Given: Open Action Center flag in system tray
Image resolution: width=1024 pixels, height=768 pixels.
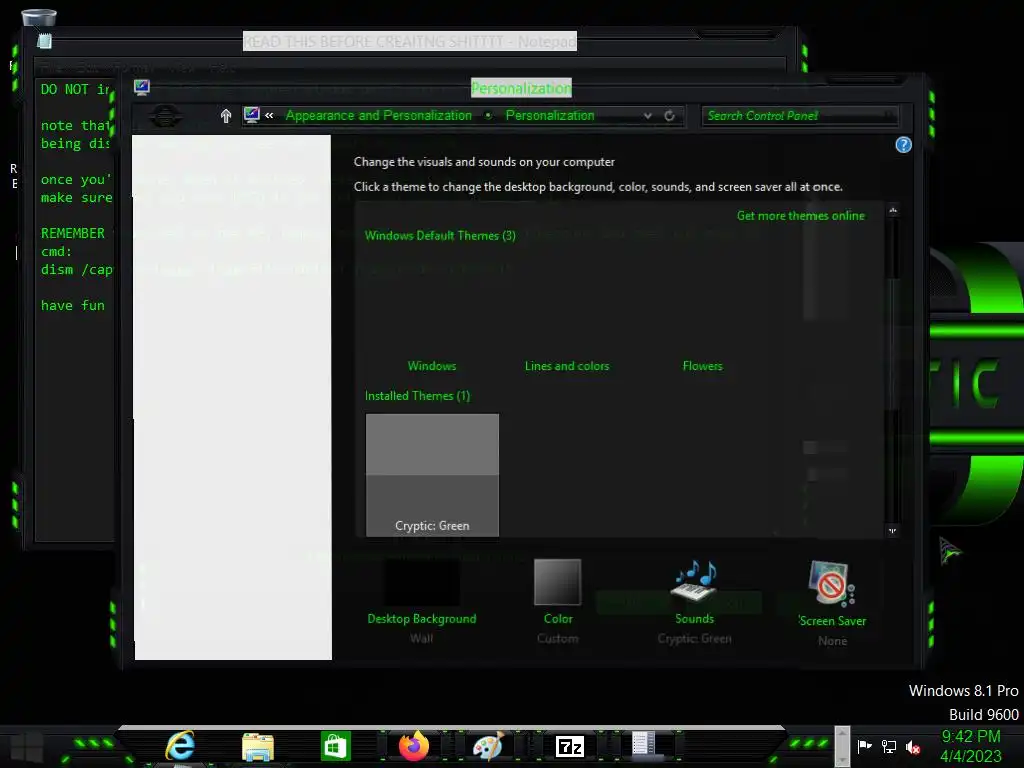Looking at the screenshot, I should 865,746.
